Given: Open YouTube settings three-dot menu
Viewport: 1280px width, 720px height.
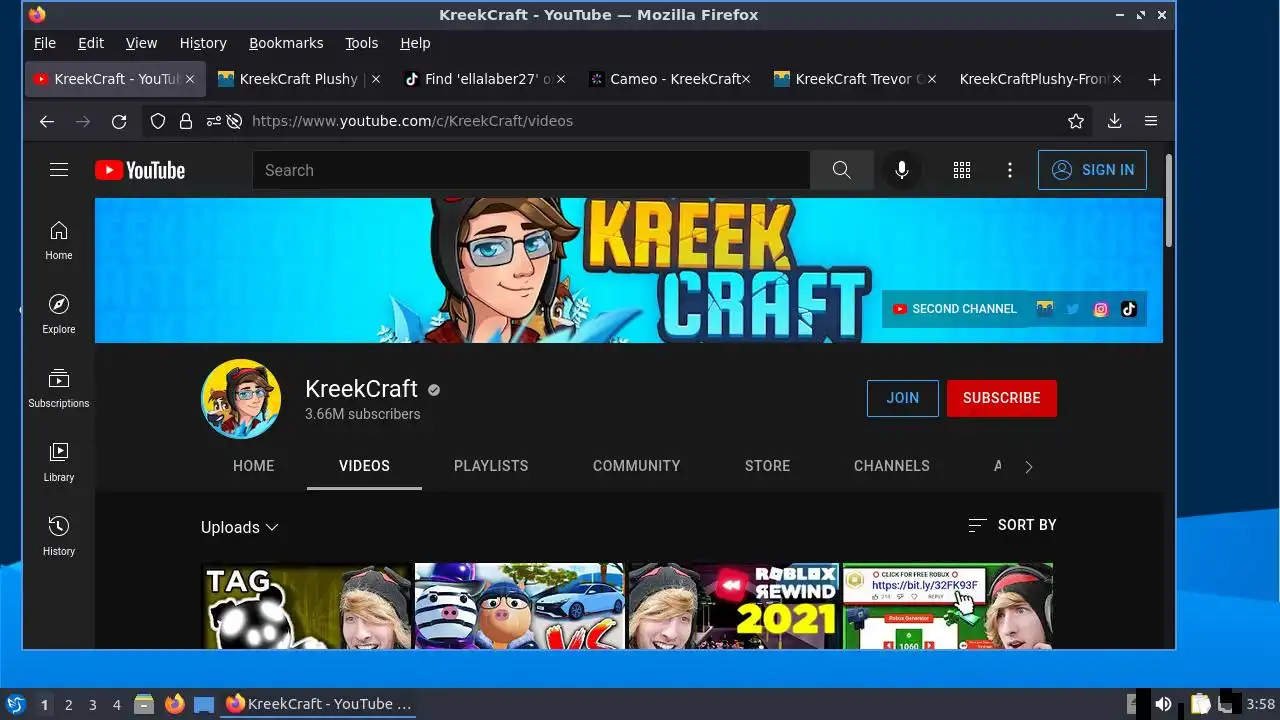Looking at the screenshot, I should 1010,170.
